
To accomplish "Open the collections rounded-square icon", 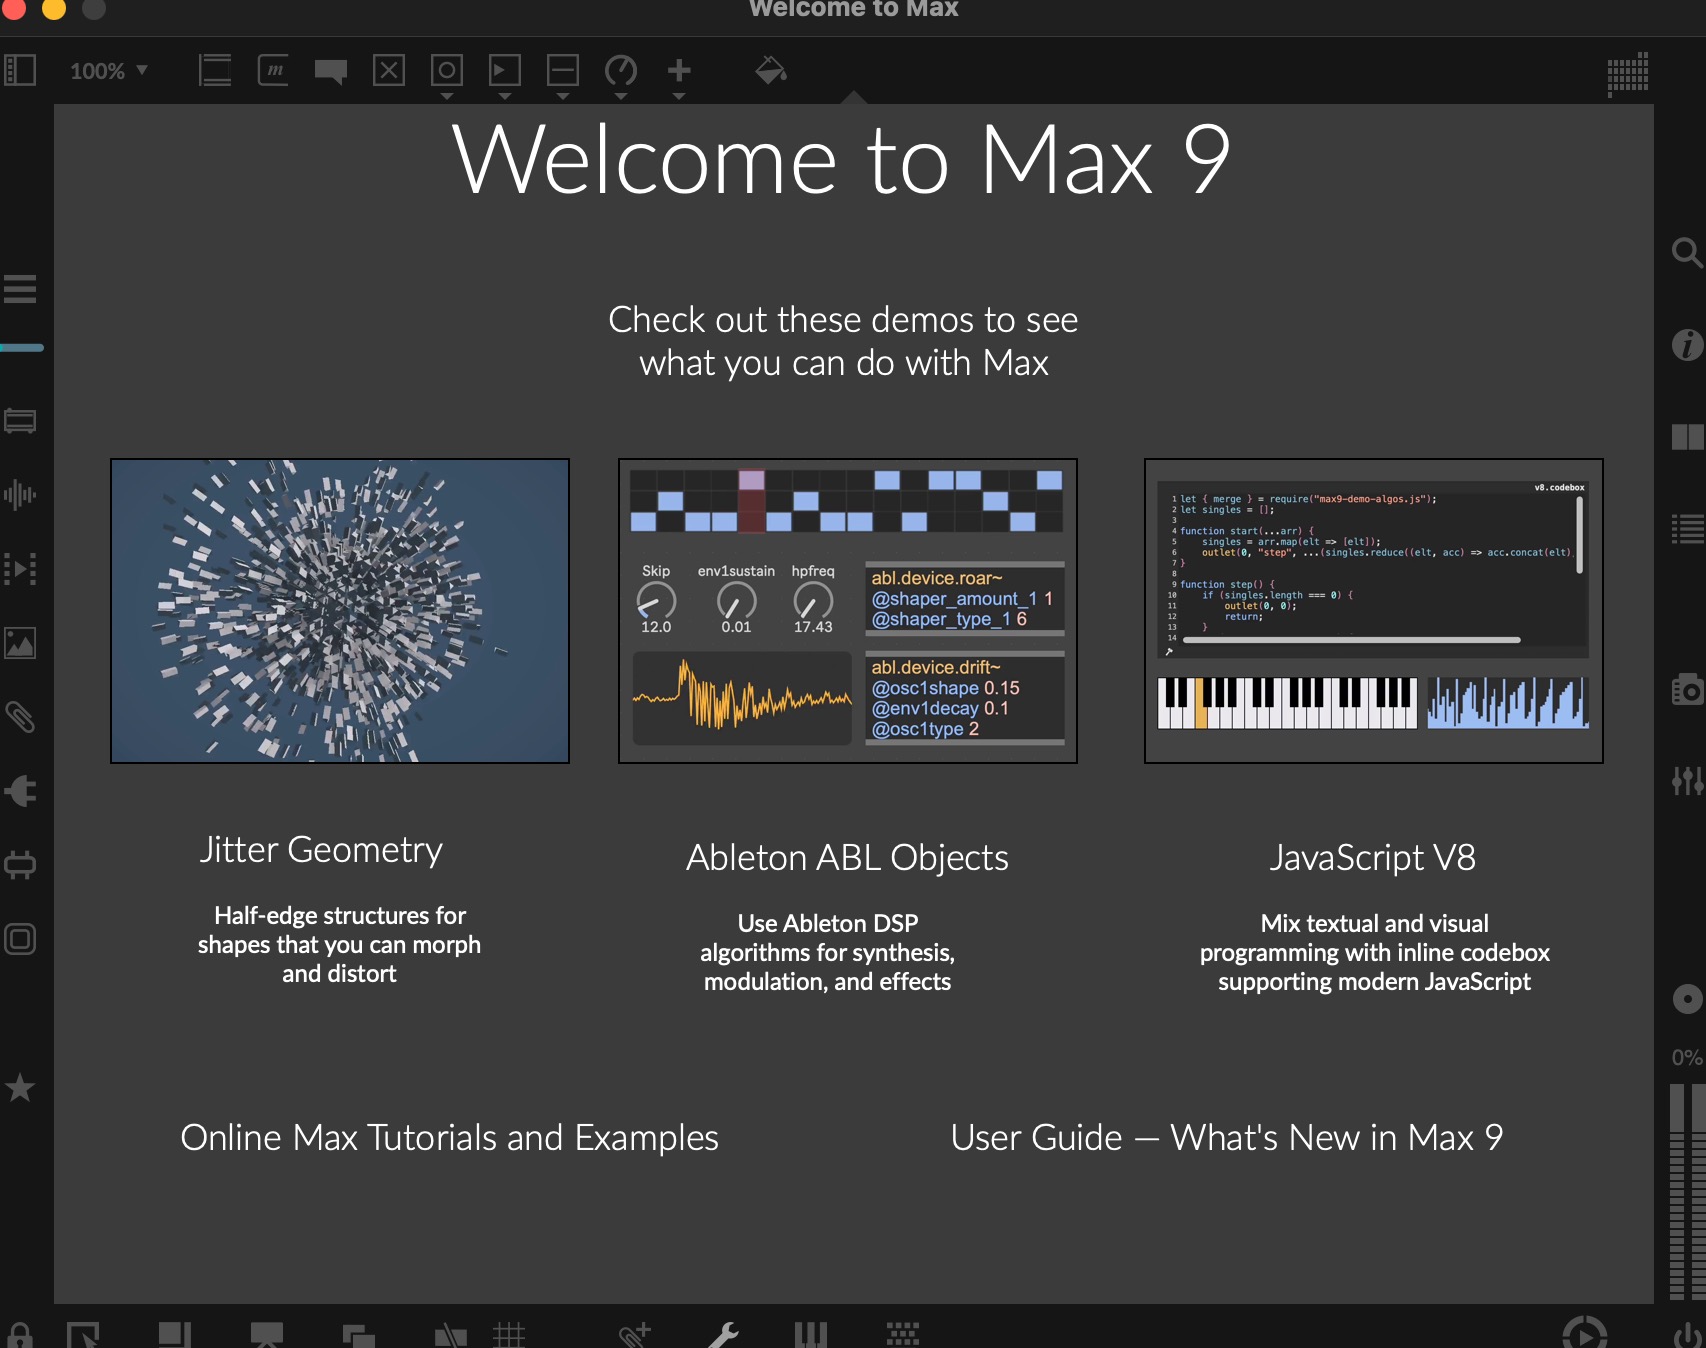I will click(20, 939).
